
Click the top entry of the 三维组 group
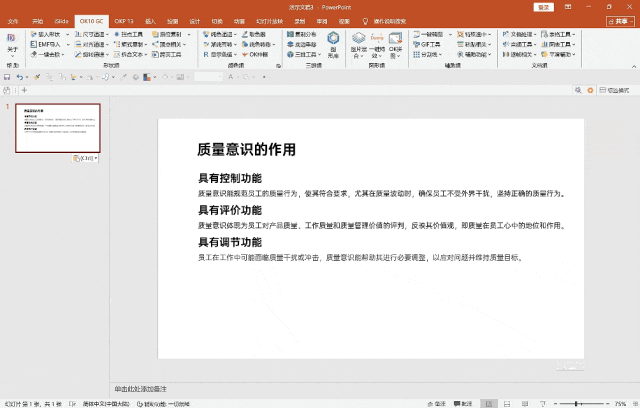(x=302, y=34)
